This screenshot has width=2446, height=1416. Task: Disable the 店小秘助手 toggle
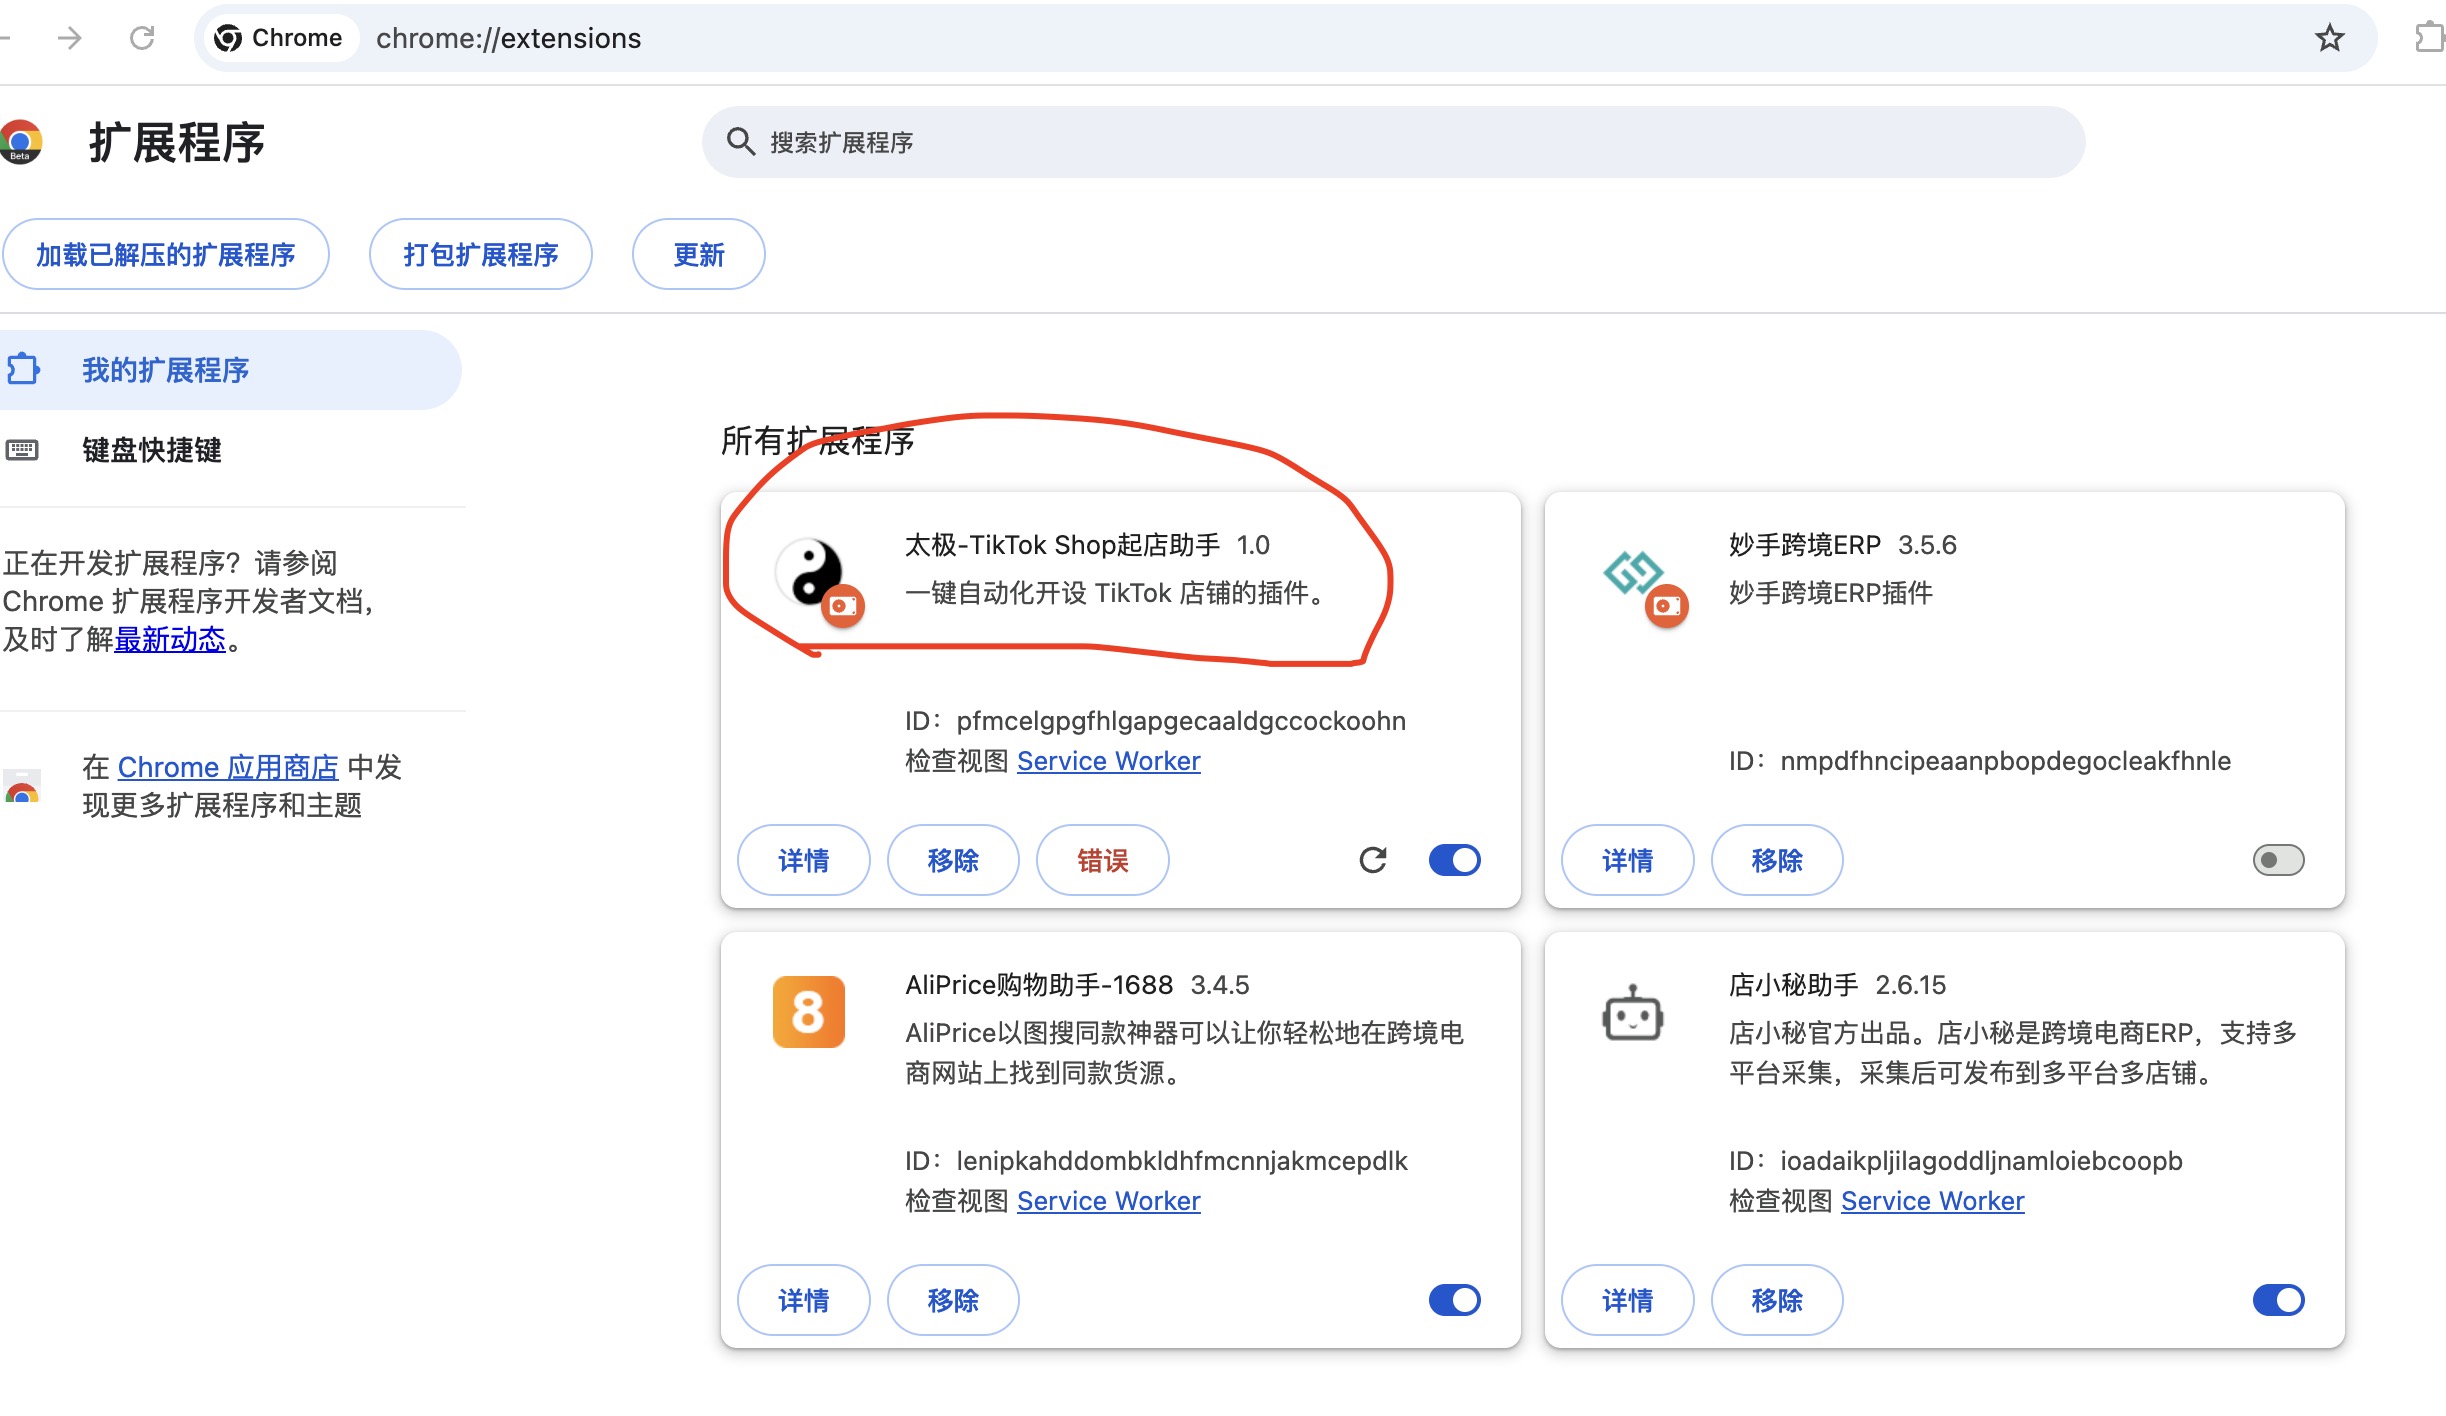click(2279, 1300)
